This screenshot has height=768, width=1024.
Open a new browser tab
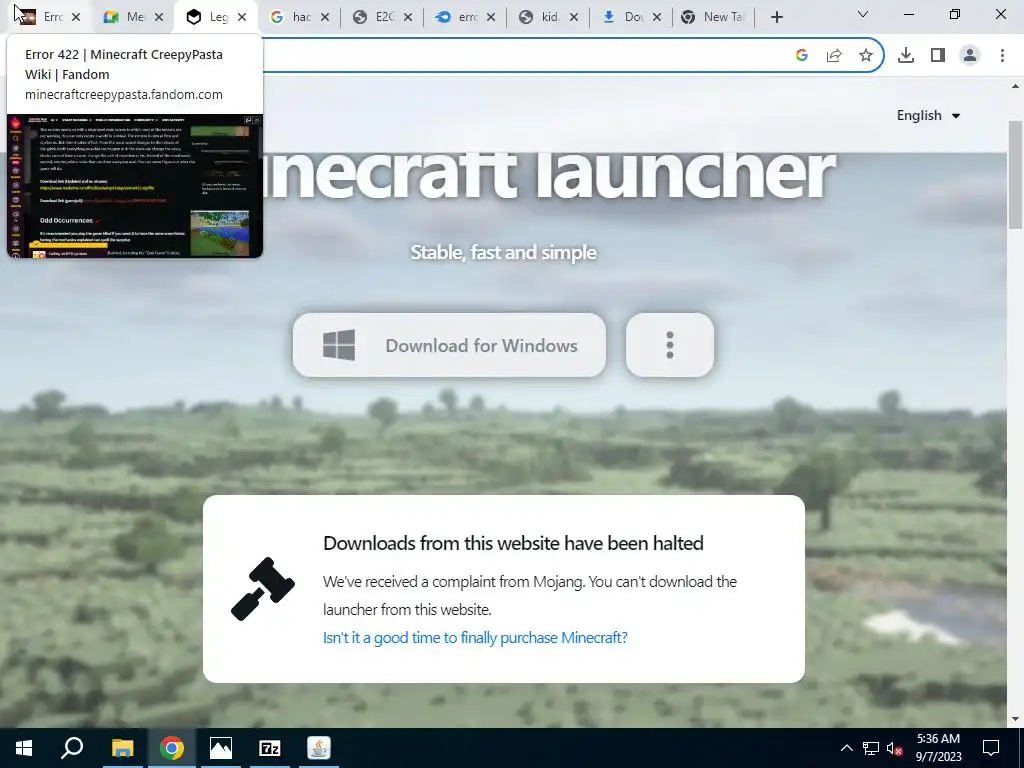(x=776, y=18)
